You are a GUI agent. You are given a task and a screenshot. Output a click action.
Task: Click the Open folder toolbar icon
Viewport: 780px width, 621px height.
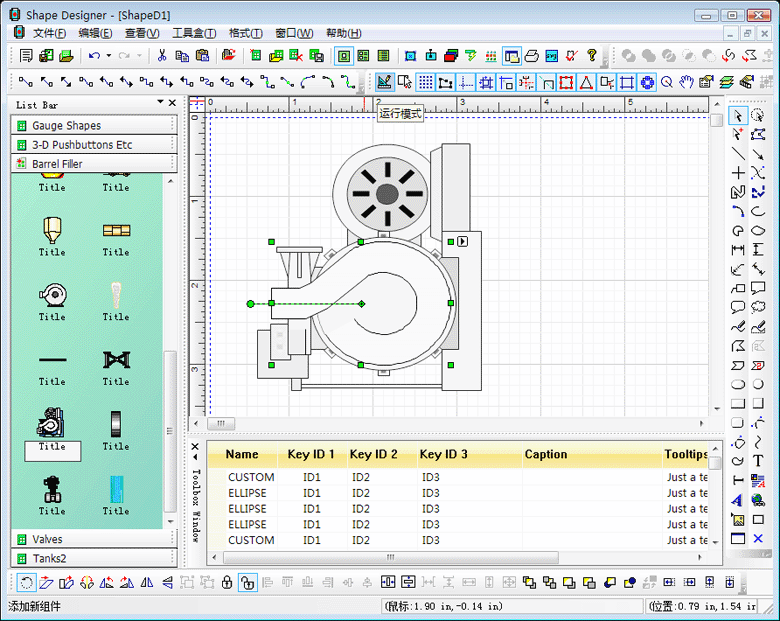65,56
